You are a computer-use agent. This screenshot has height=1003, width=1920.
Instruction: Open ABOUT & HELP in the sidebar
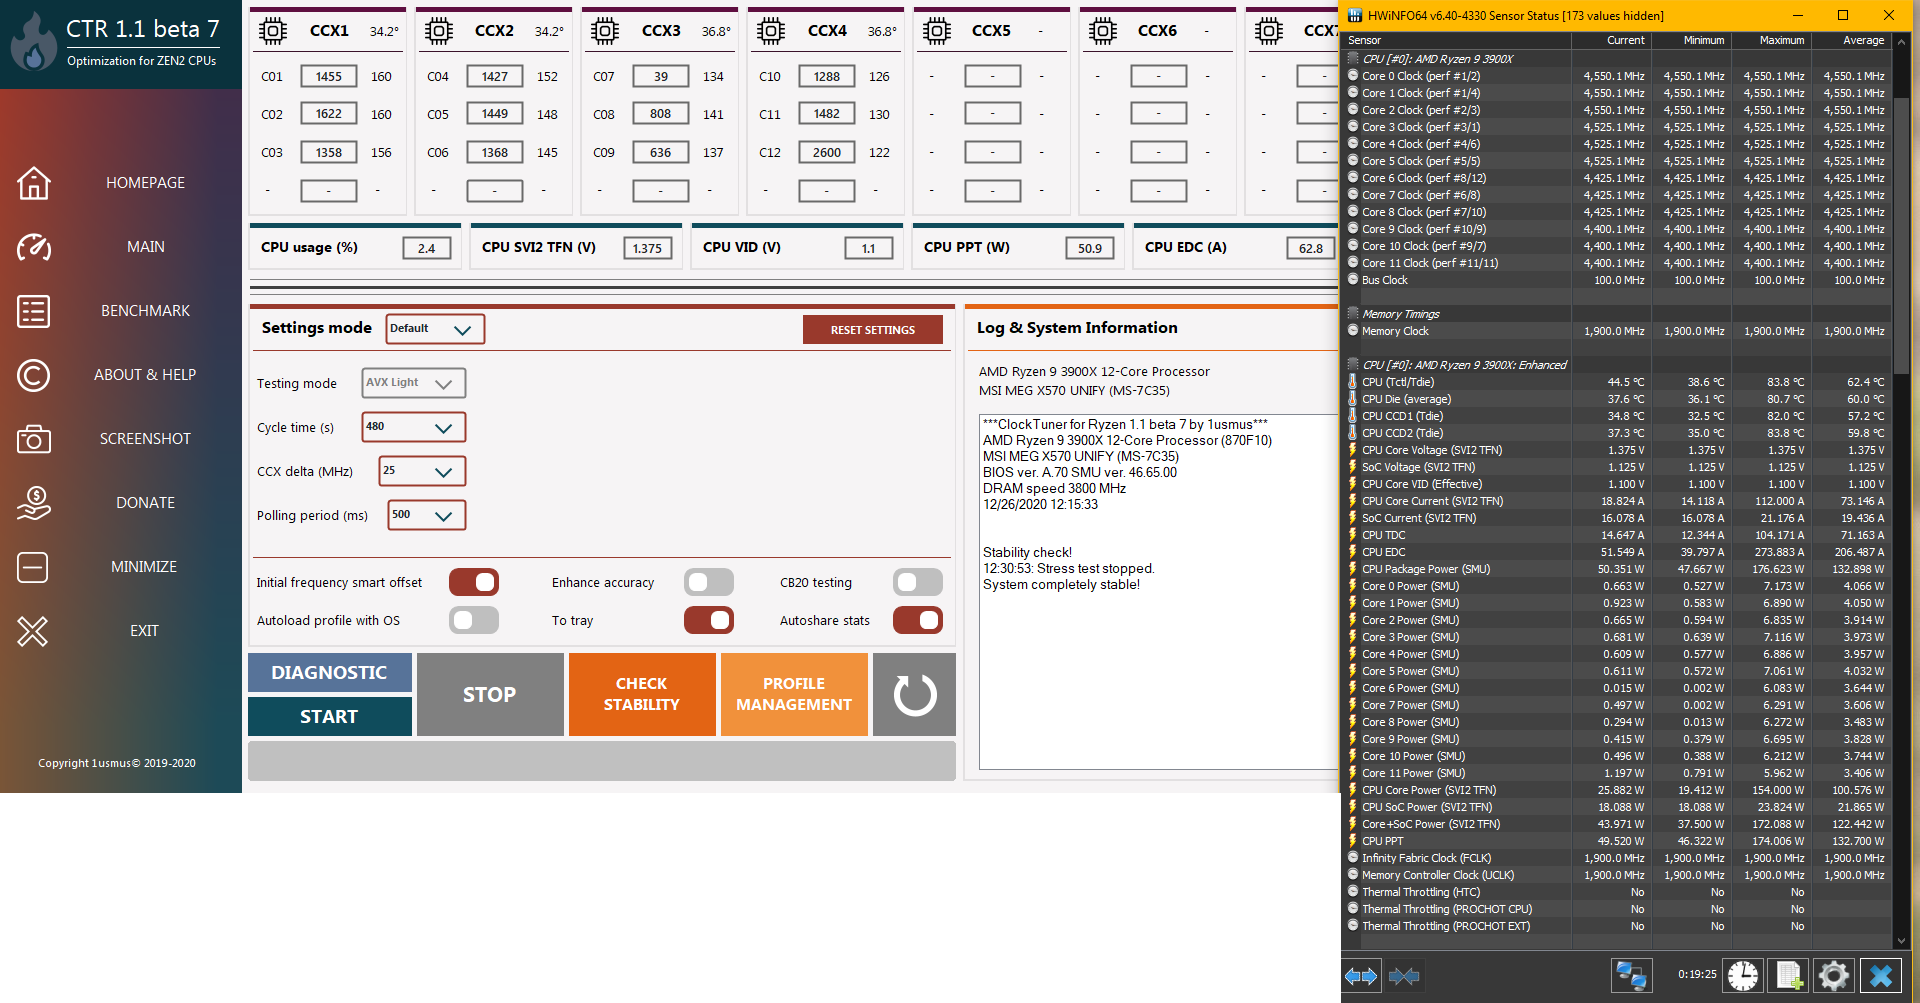click(x=145, y=375)
